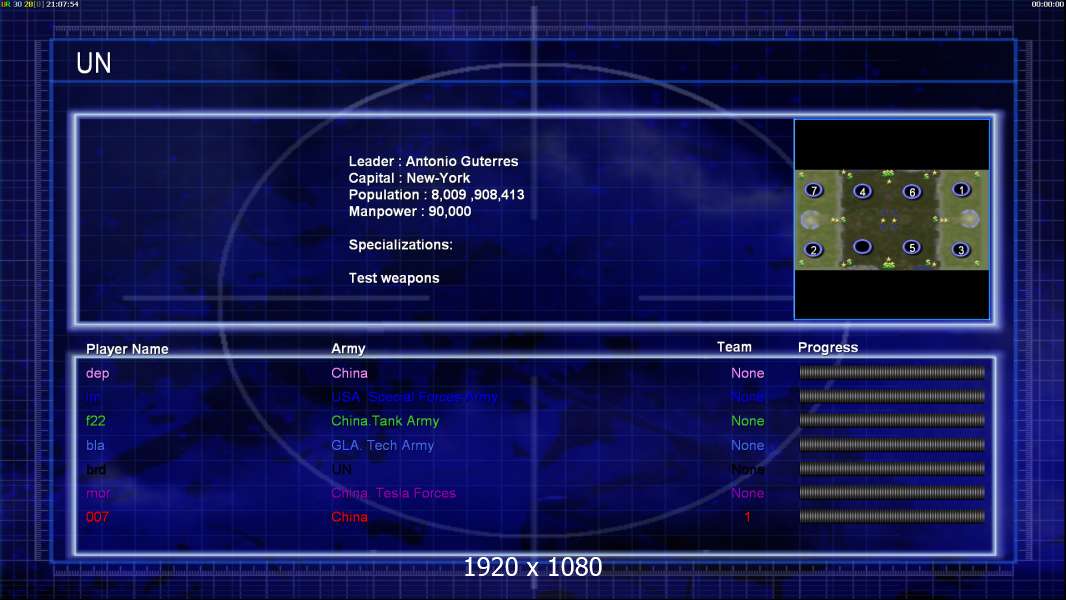Click progress bar for player 007
Screen dimensions: 1066x600
click(892, 516)
